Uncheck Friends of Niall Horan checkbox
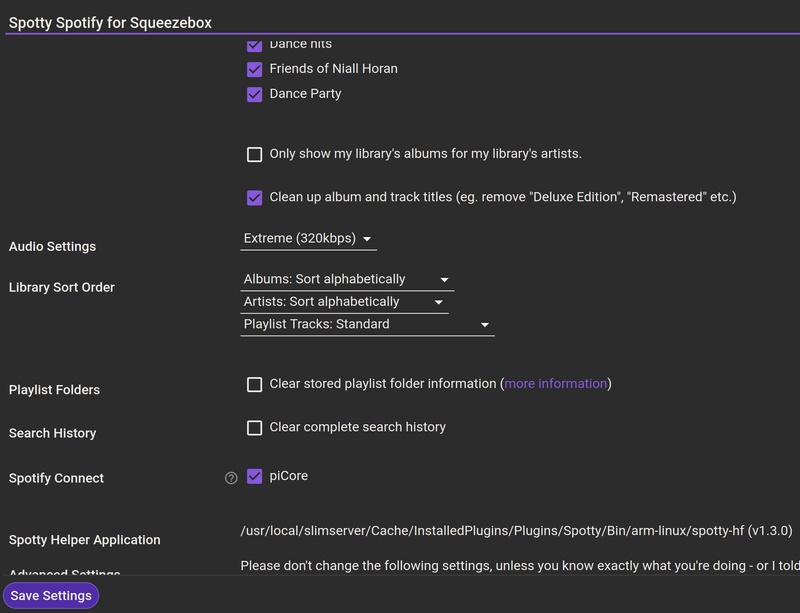The height and width of the screenshot is (613, 800). click(254, 69)
